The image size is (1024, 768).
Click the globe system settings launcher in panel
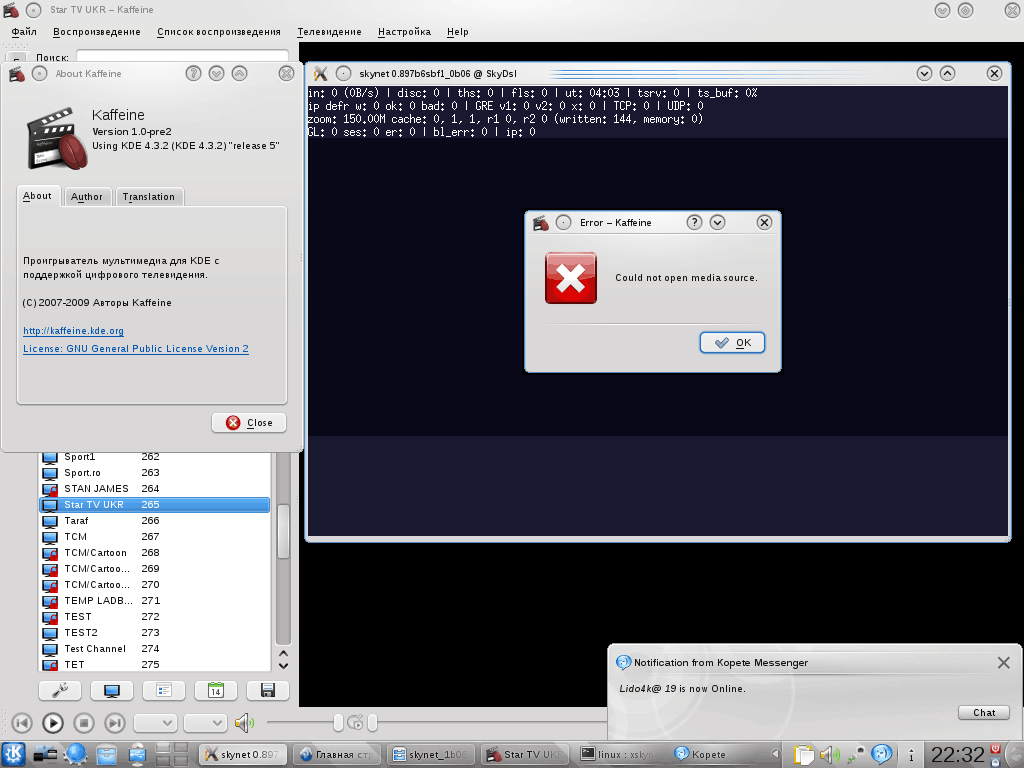76,754
